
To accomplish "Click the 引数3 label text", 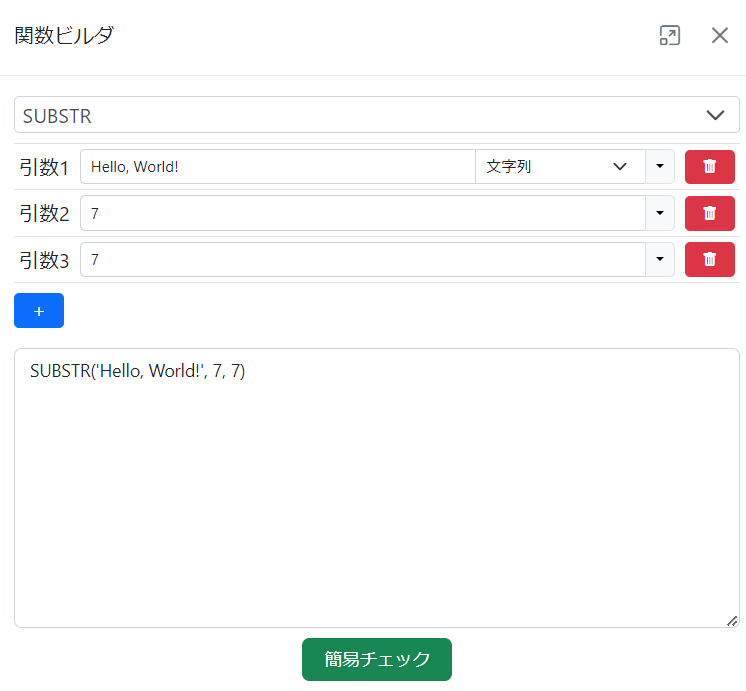I will [44, 260].
